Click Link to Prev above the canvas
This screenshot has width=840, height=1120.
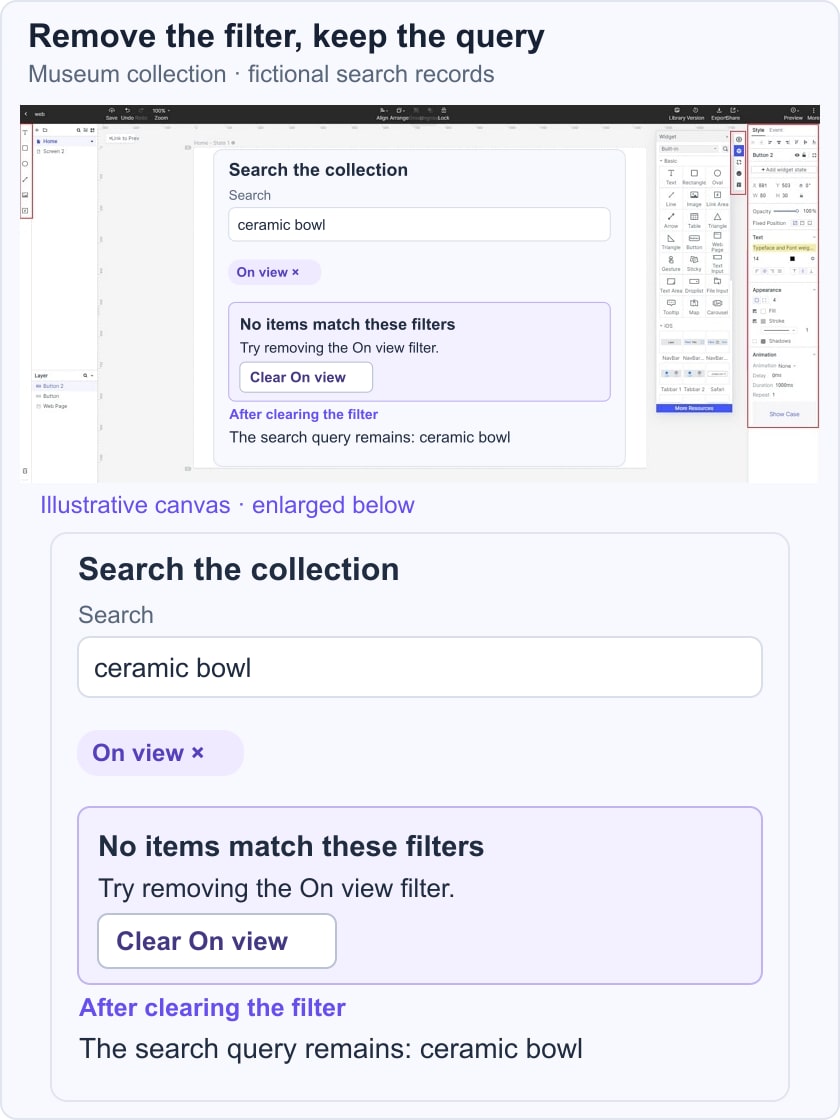(124, 138)
